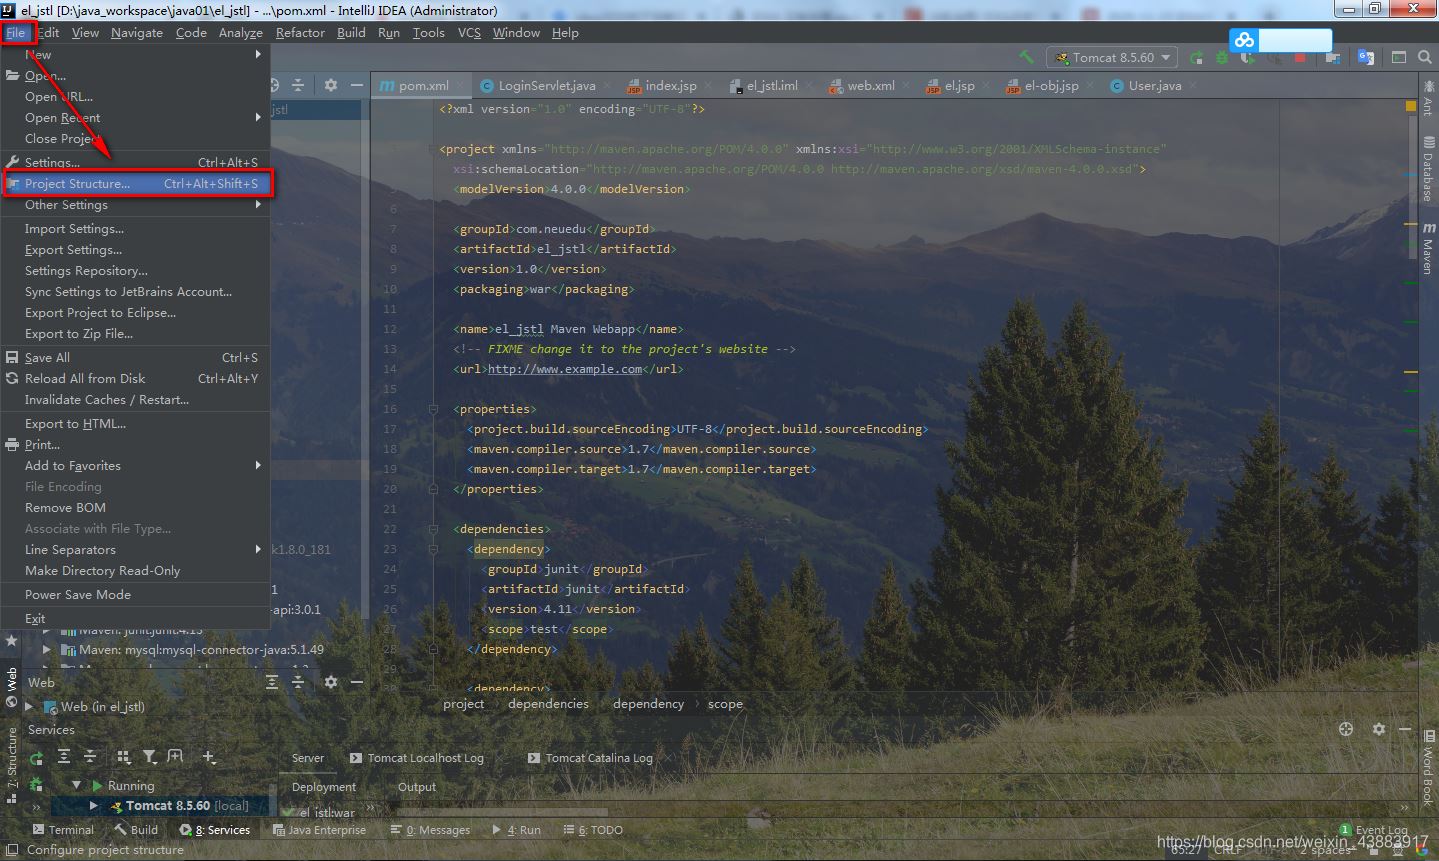Screen dimensions: 1439x861
Task: Expand the Add to Favorites submenu
Action: tap(135, 465)
